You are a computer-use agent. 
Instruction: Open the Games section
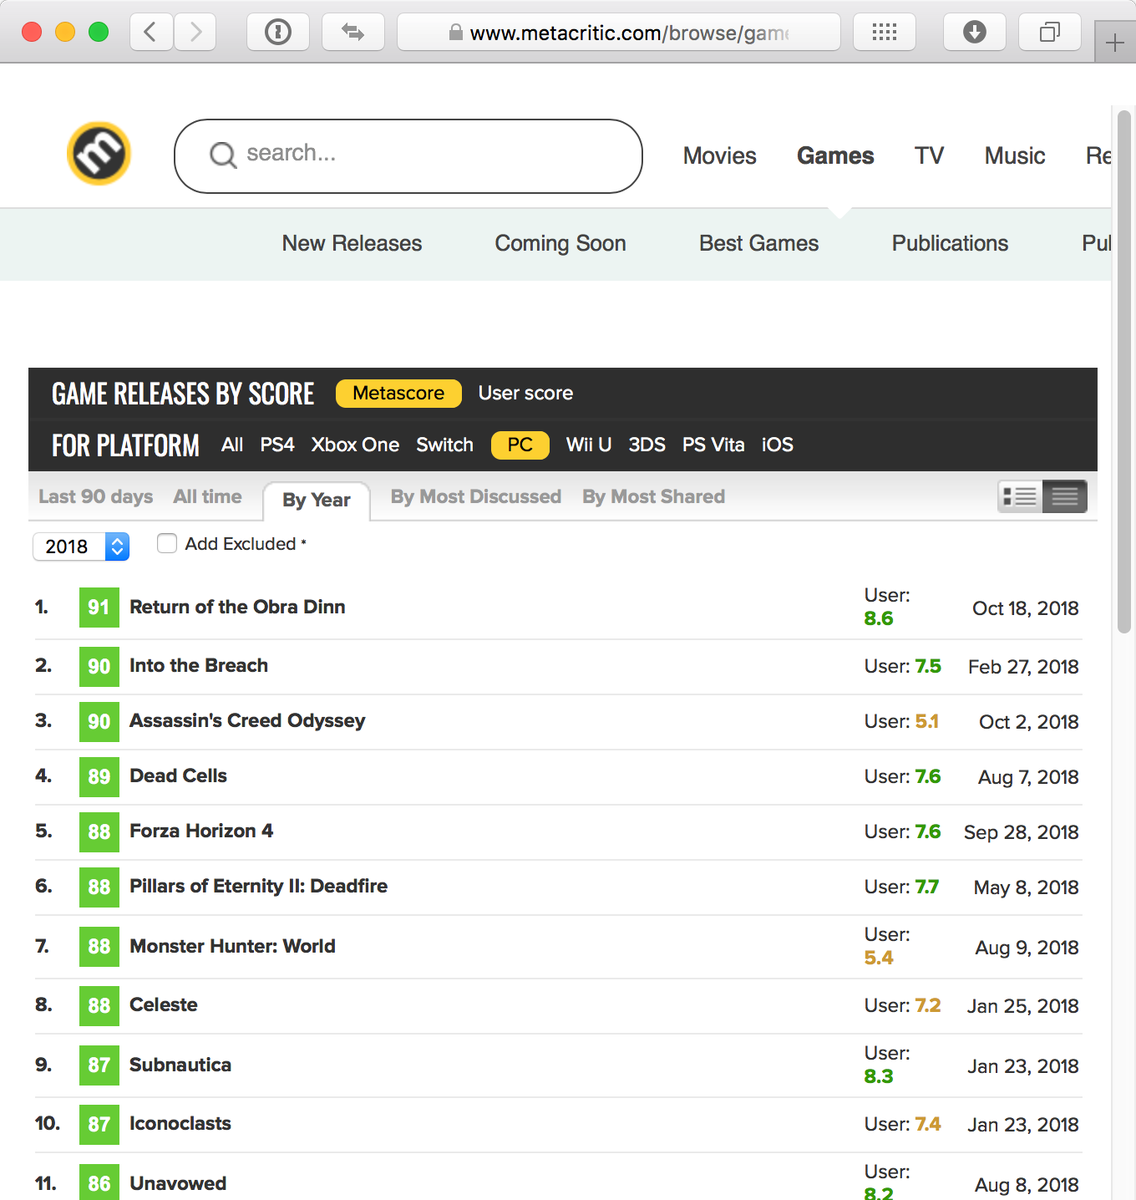pyautogui.click(x=835, y=156)
